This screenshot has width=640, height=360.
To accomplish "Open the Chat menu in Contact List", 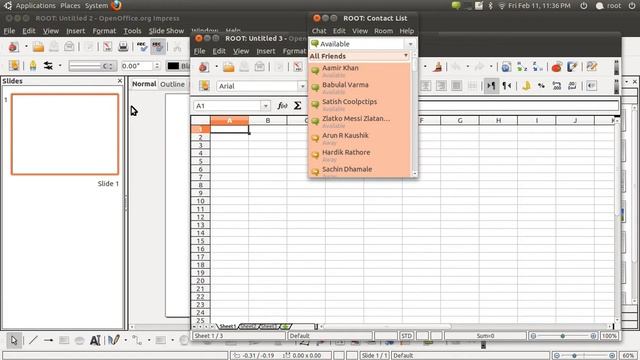I will (x=319, y=31).
